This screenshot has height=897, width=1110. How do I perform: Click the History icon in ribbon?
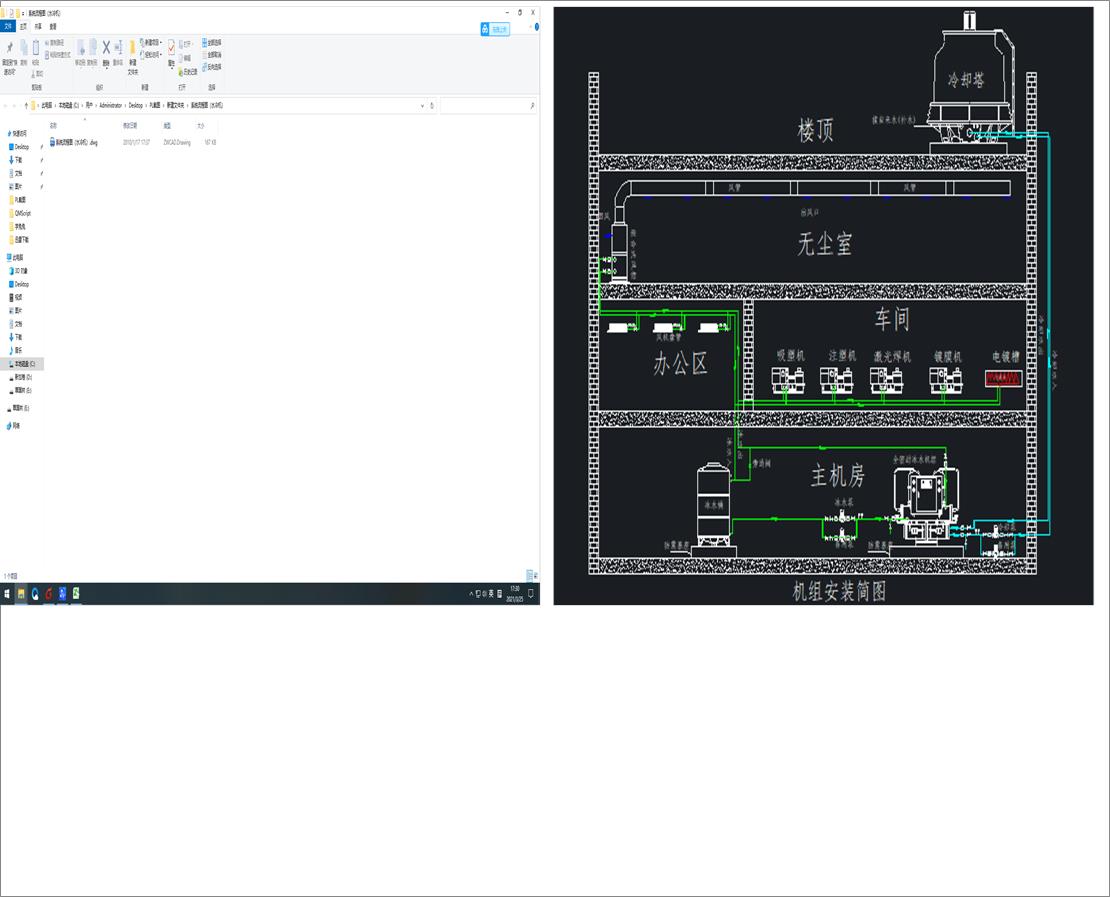[187, 72]
